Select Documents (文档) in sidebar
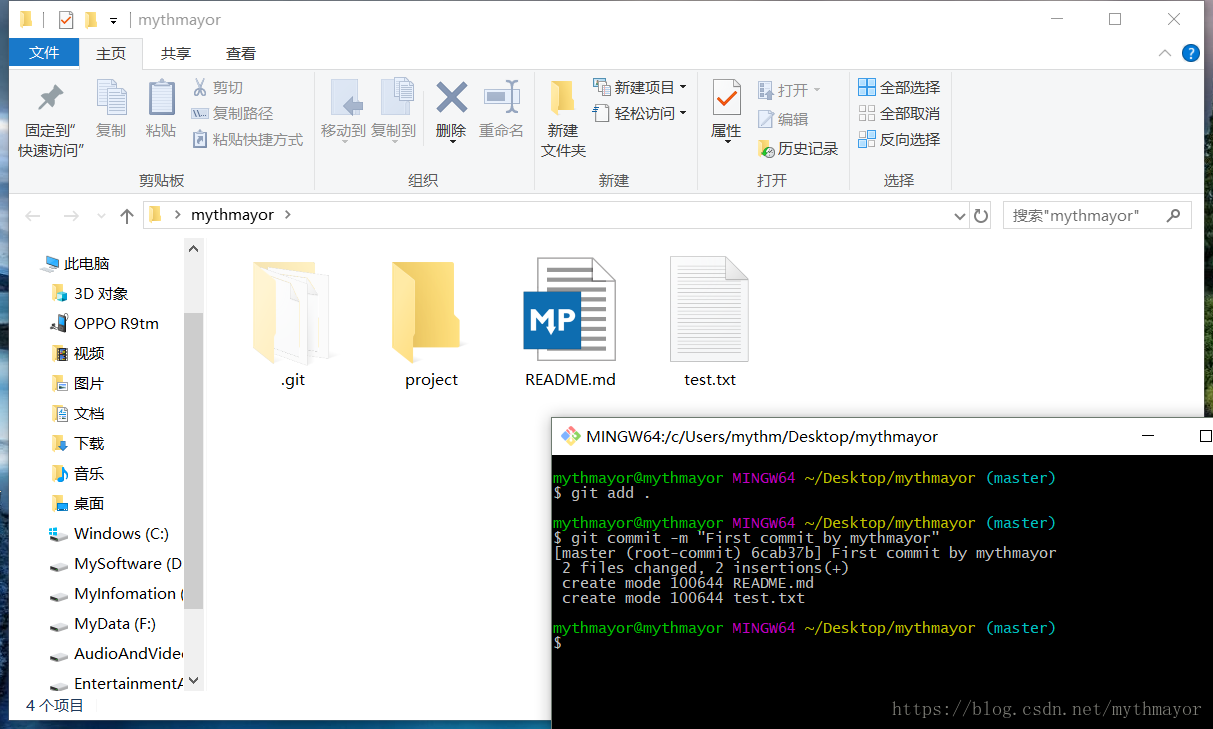Viewport: 1213px width, 729px height. [78, 414]
